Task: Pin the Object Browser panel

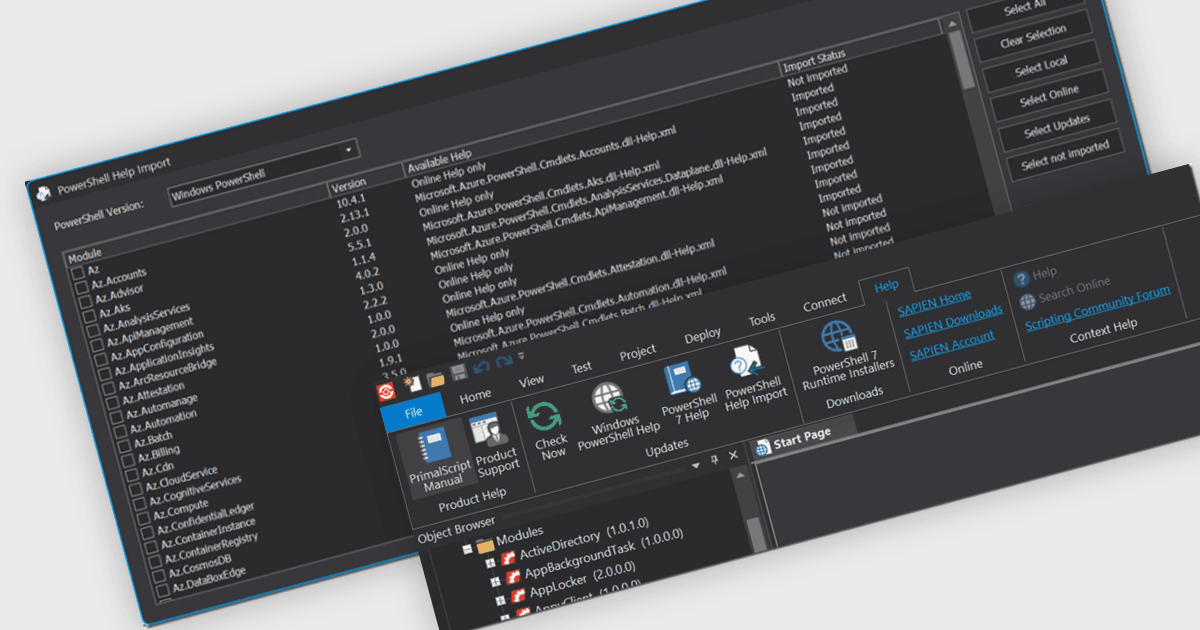Action: pyautogui.click(x=714, y=461)
